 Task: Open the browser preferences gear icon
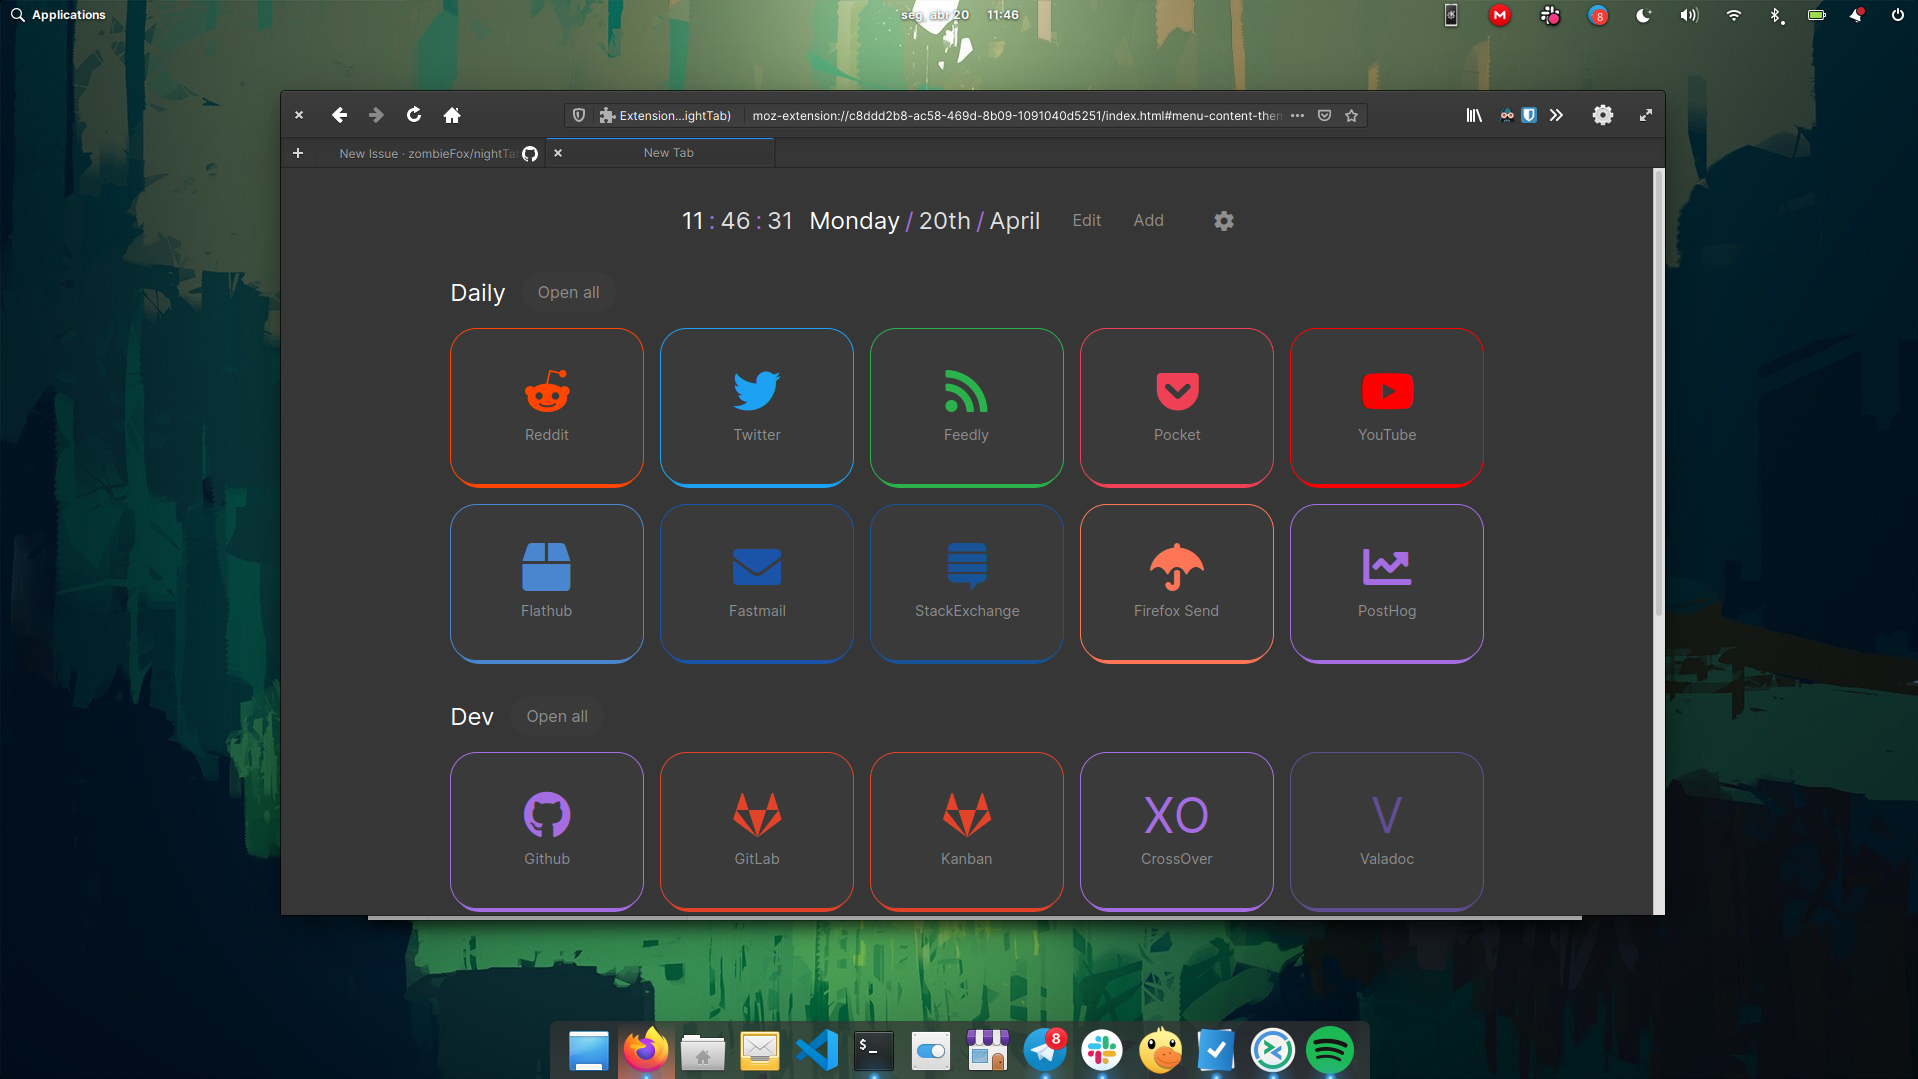click(1603, 115)
